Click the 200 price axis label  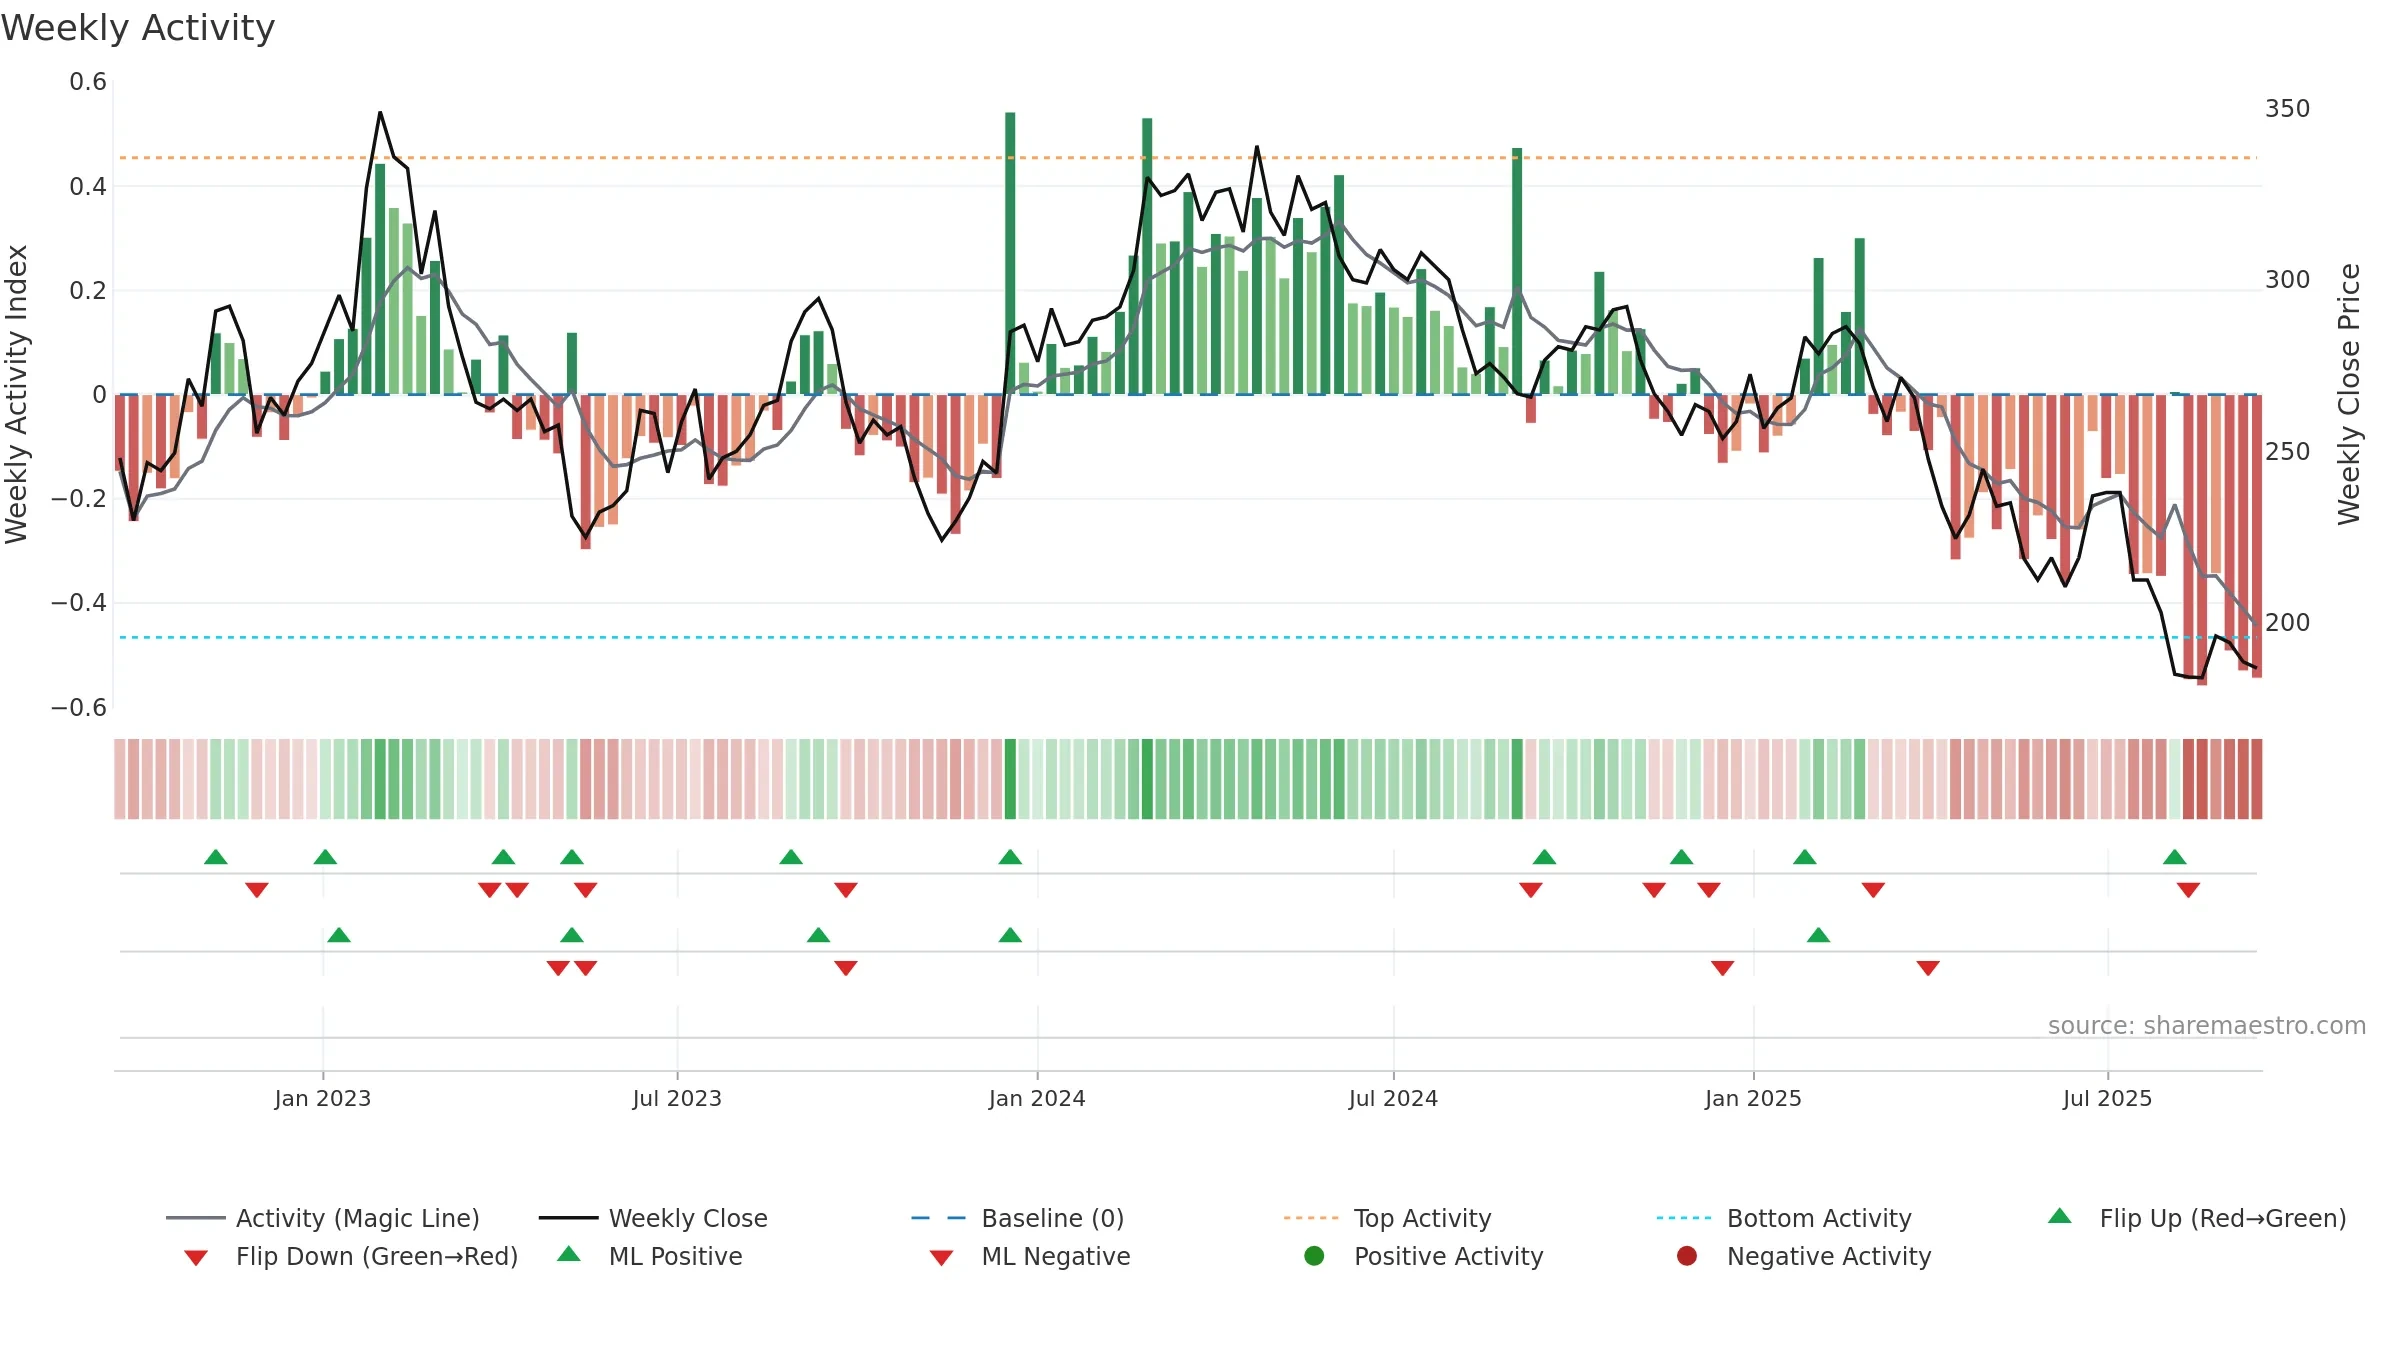(x=2287, y=622)
